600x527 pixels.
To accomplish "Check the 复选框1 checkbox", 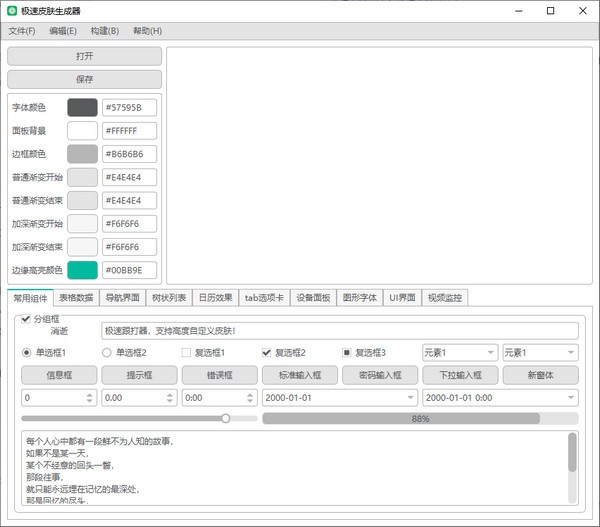I will [186, 352].
